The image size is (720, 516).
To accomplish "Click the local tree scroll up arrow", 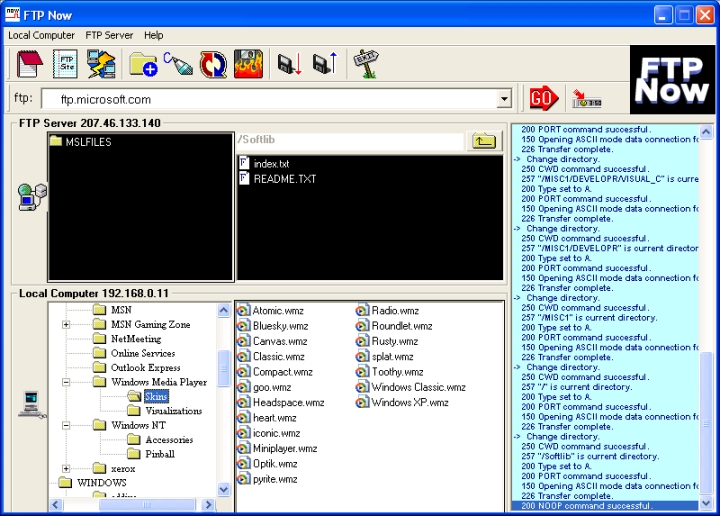I will [x=223, y=310].
